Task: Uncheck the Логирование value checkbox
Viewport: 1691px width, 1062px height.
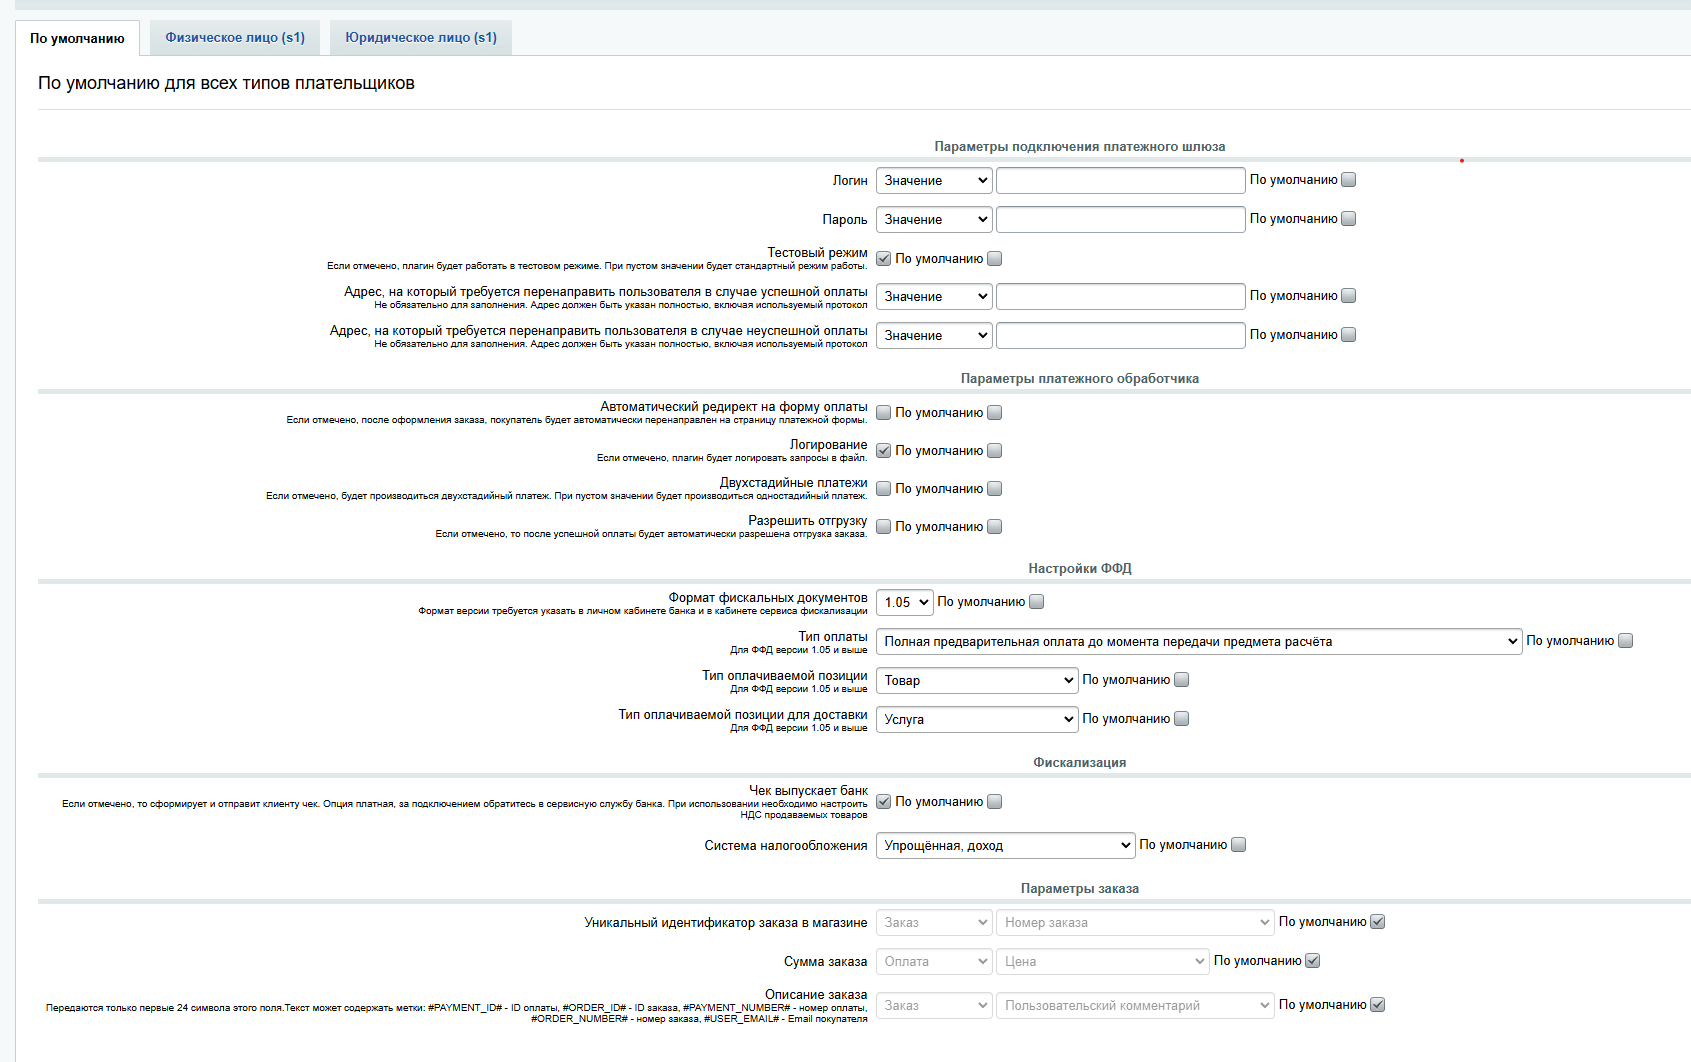Action: (884, 451)
